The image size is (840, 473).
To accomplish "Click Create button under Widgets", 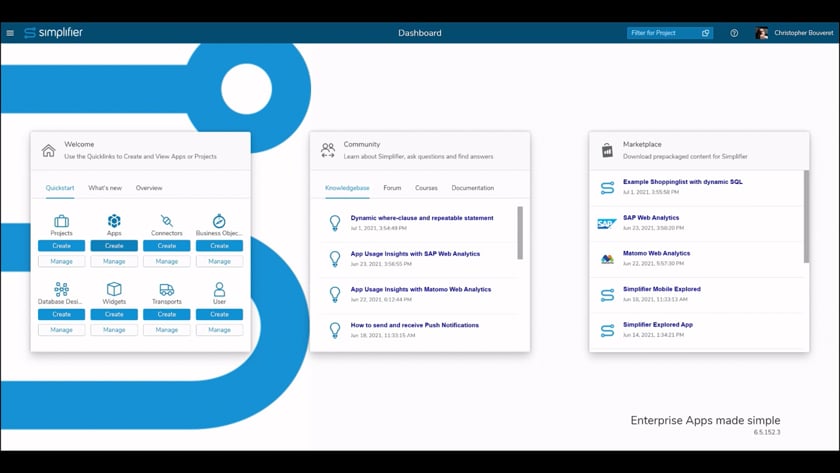I will click(114, 314).
